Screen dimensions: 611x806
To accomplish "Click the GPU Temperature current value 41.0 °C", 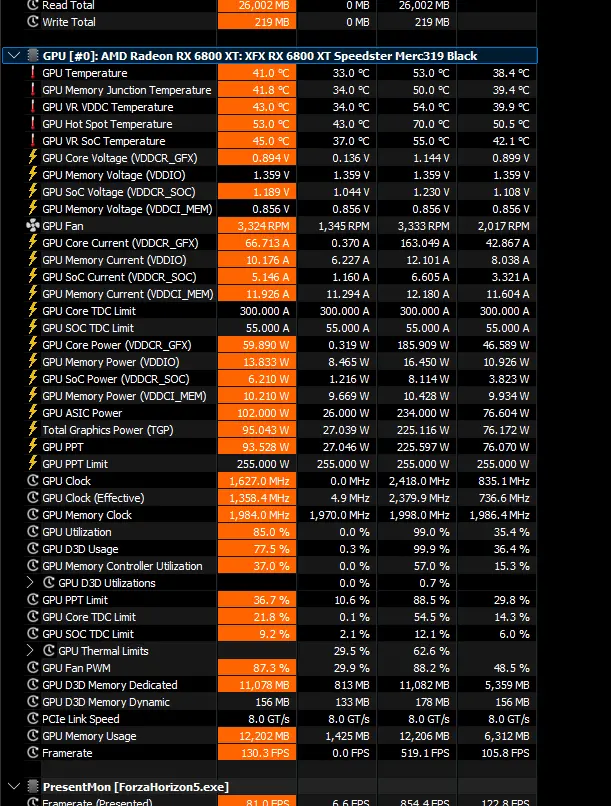I will (270, 73).
